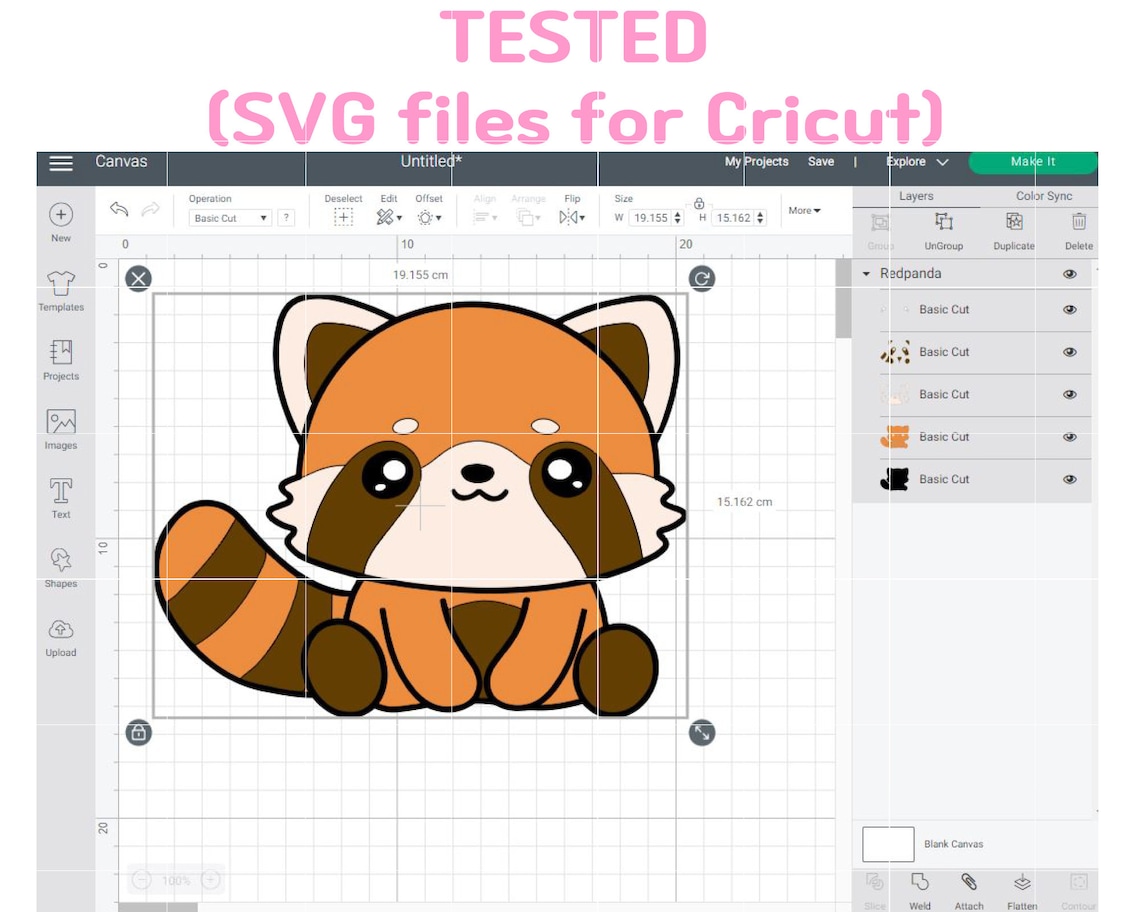This screenshot has height=912, width=1140.
Task: Open the hamburger menu
Action: click(x=60, y=163)
